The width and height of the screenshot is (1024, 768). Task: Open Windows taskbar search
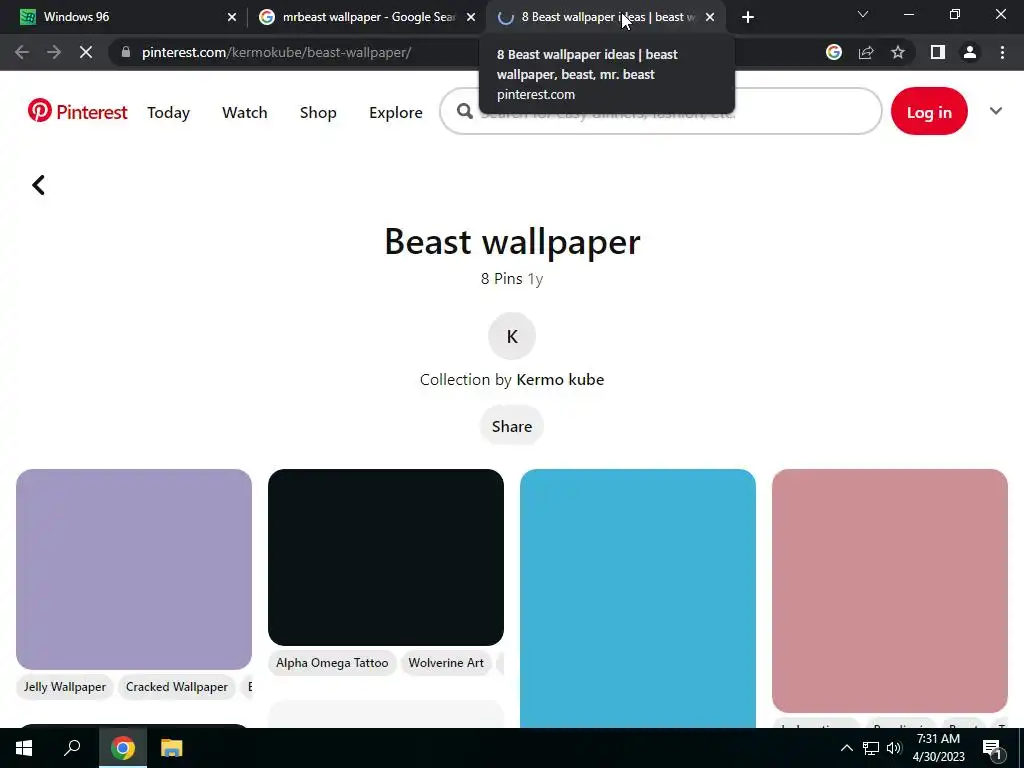(x=72, y=748)
